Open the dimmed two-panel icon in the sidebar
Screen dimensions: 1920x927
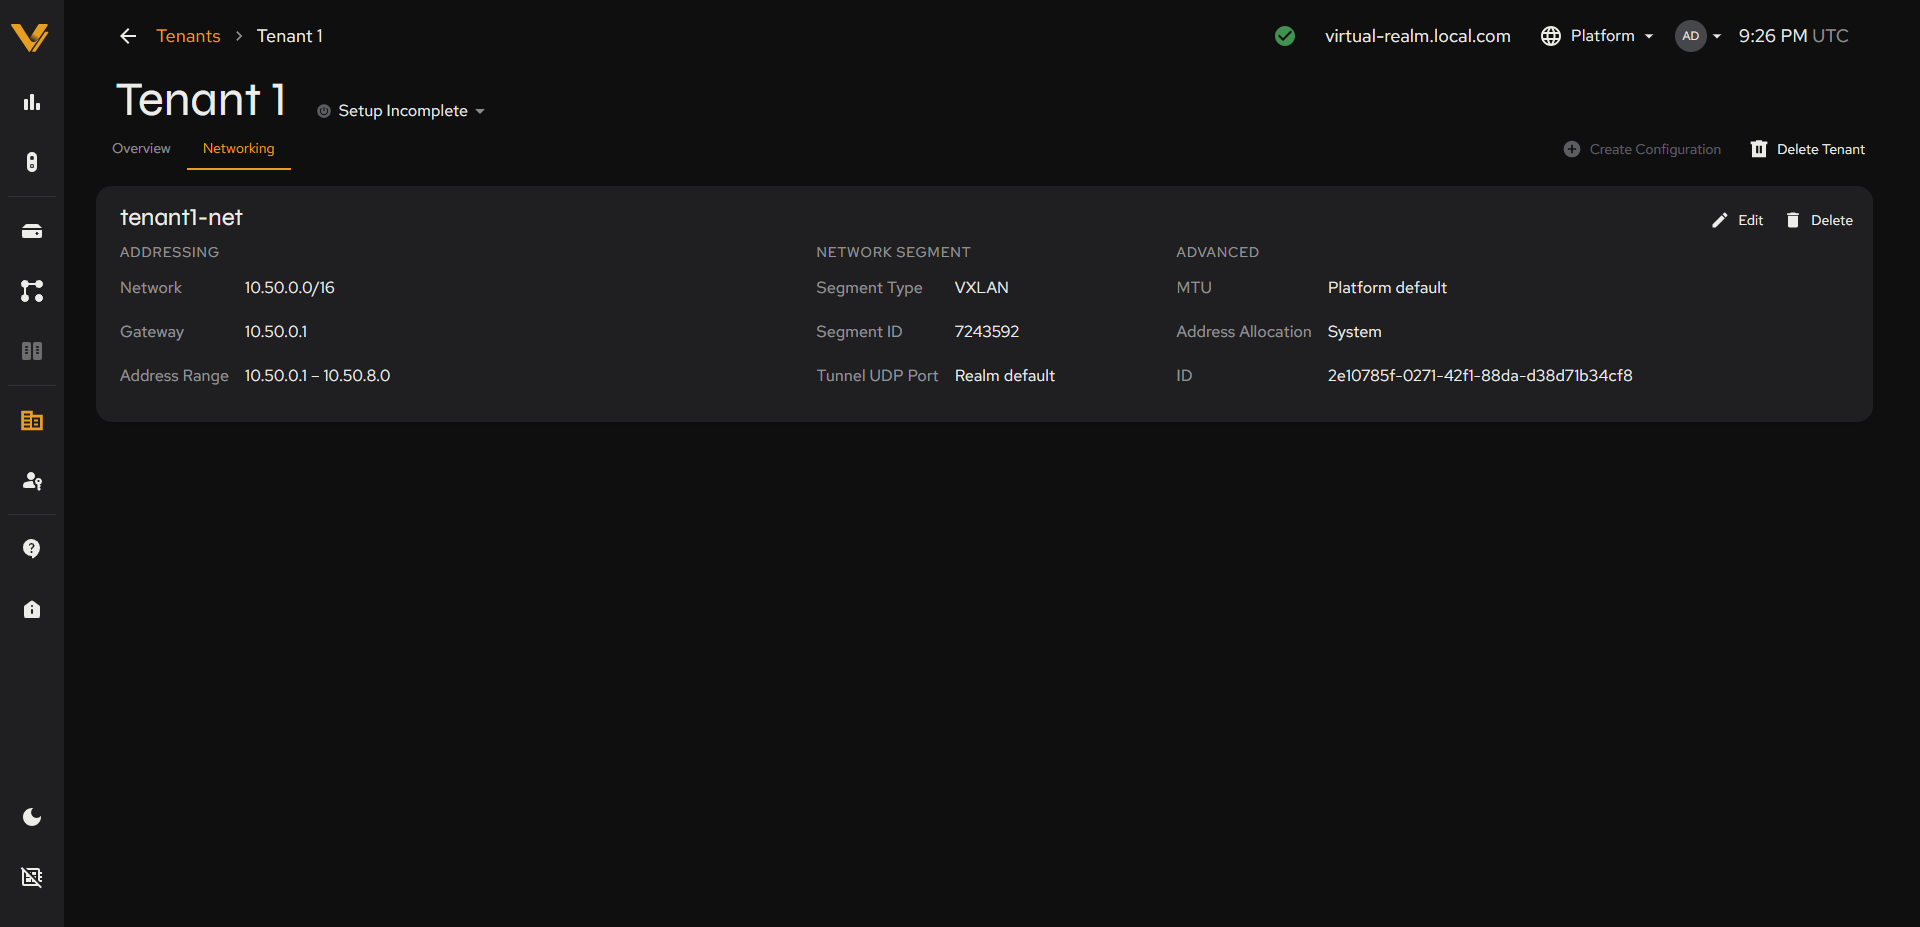(32, 351)
